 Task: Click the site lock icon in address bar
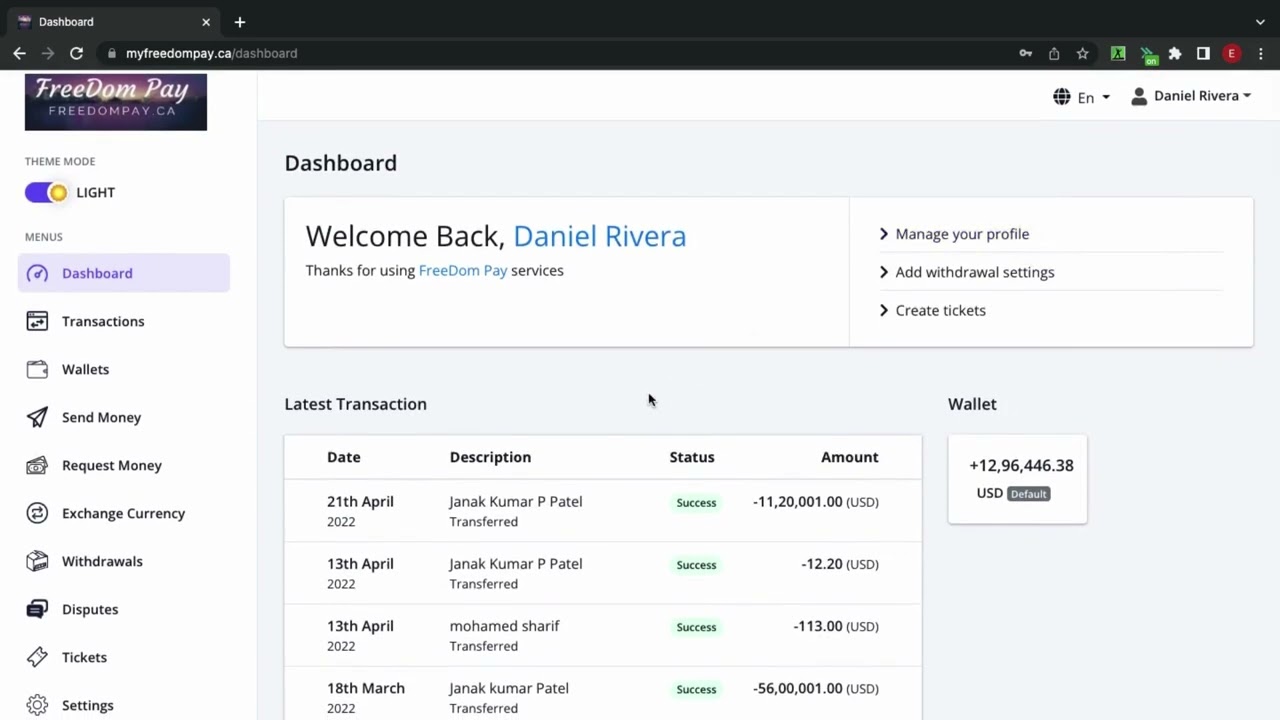pyautogui.click(x=112, y=53)
